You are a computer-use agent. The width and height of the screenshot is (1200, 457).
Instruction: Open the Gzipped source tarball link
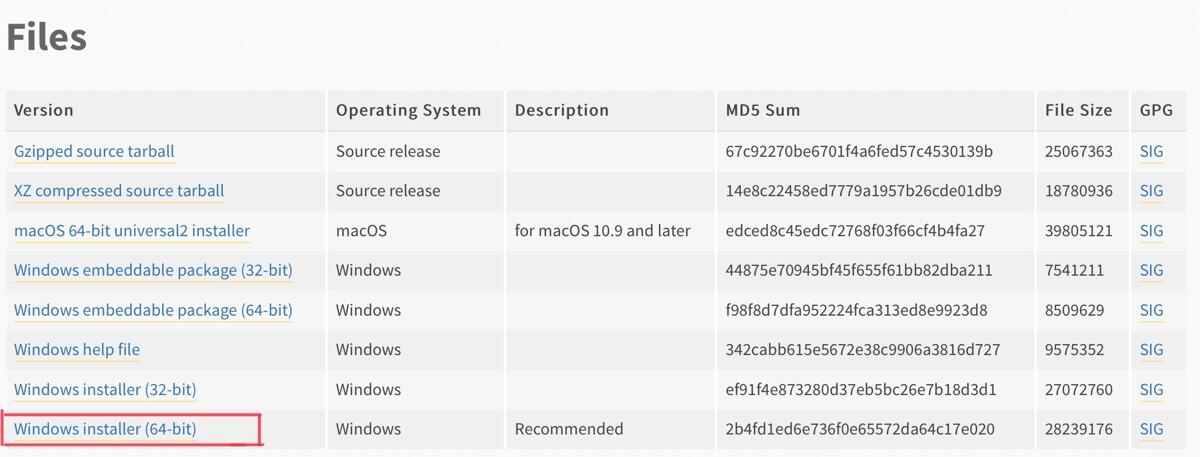coord(94,151)
